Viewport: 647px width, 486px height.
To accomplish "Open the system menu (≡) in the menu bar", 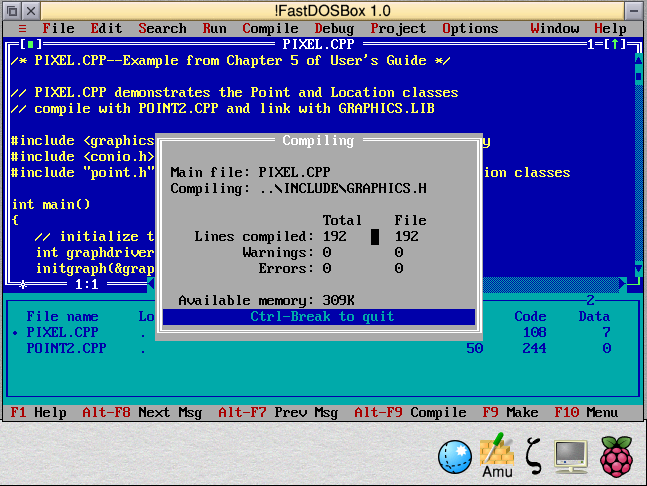I will click(x=23, y=28).
